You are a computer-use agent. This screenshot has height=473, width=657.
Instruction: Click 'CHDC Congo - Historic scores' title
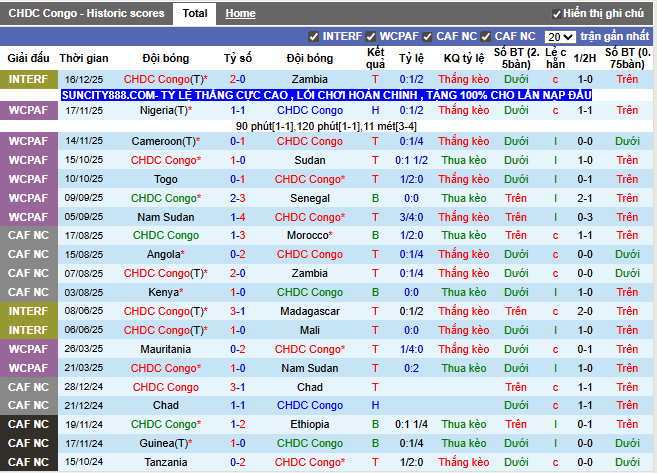pyautogui.click(x=86, y=13)
